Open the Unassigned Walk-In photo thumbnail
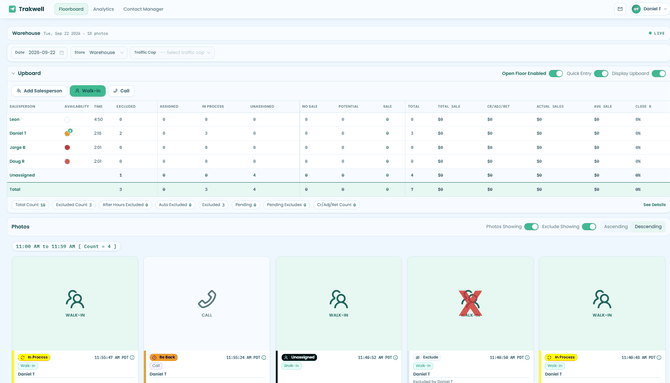670x383 pixels. click(x=338, y=303)
